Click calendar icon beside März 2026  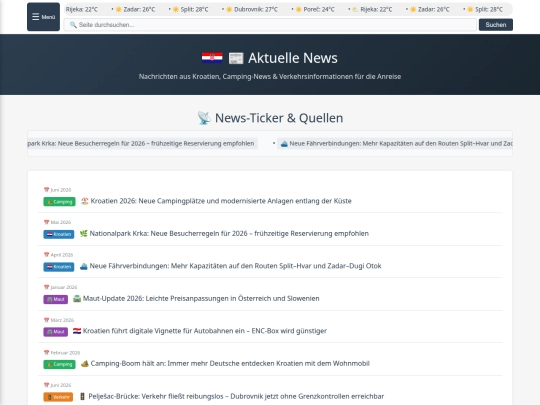46,320
